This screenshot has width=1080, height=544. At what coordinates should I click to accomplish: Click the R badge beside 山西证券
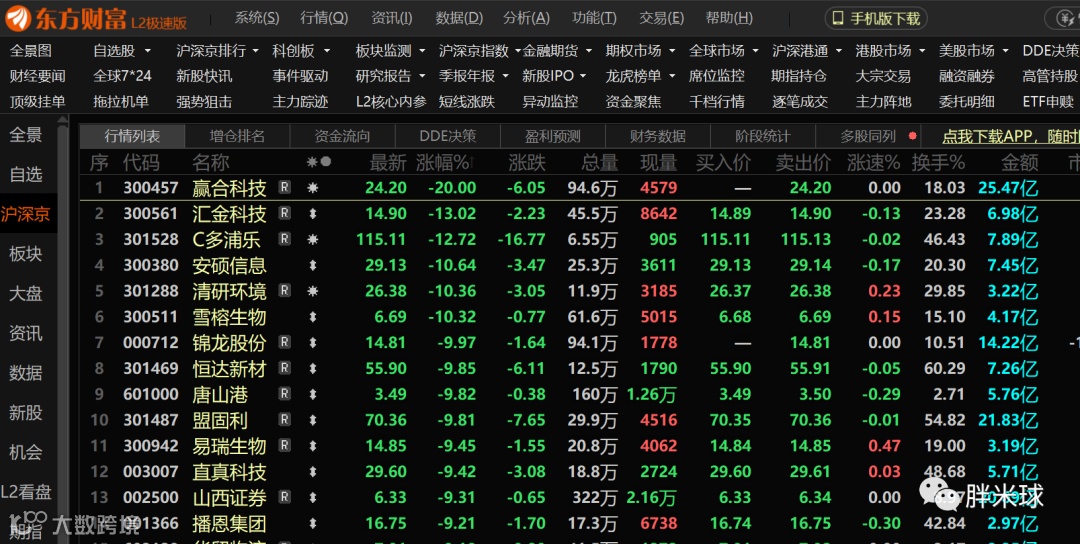284,497
